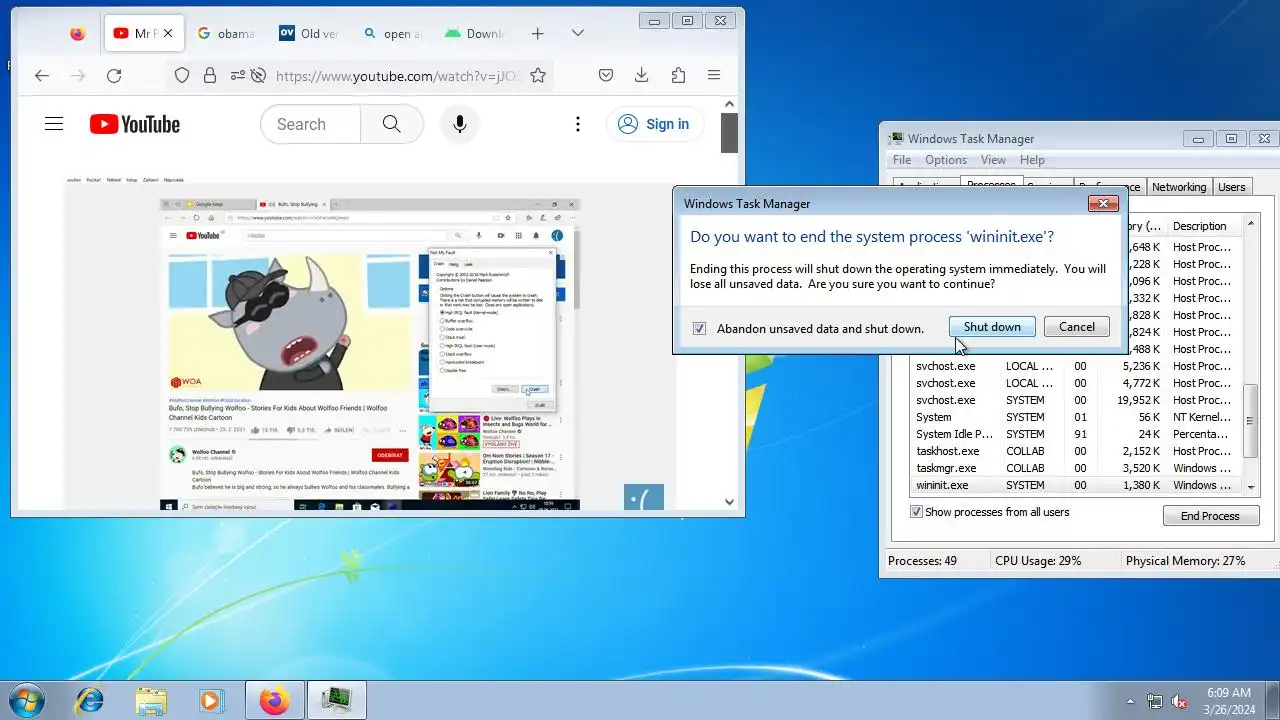Show hidden system tray icons
The width and height of the screenshot is (1280, 720).
pos(1131,701)
